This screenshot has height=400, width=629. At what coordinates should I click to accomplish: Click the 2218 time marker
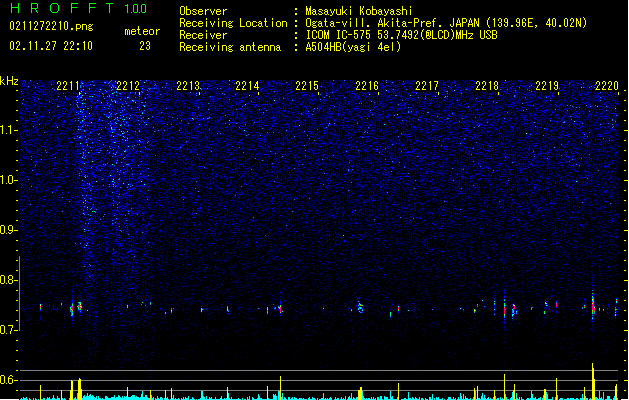[x=487, y=86]
